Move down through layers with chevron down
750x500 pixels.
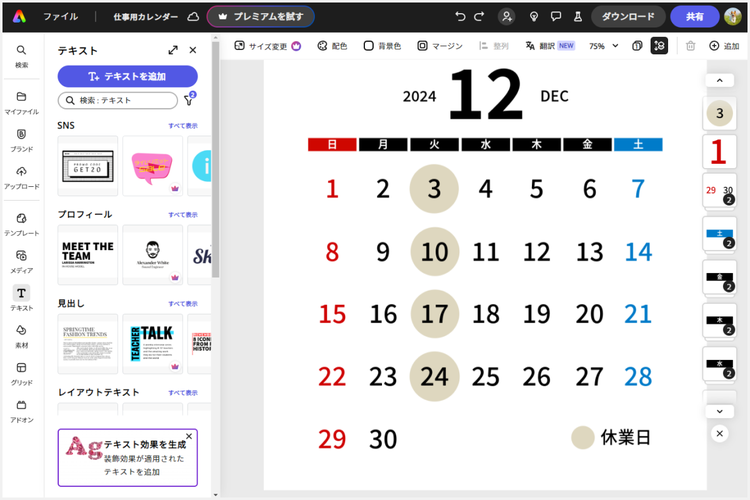click(x=719, y=411)
